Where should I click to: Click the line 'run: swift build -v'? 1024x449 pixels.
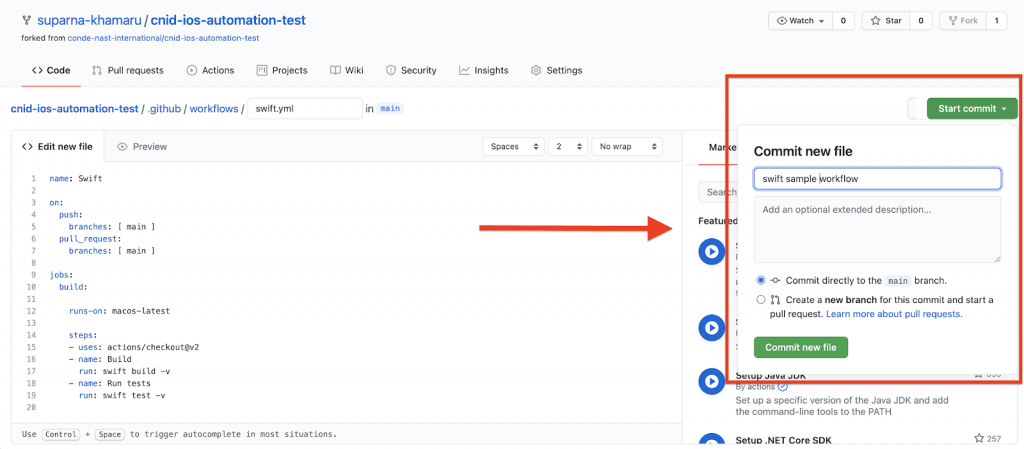click(125, 371)
